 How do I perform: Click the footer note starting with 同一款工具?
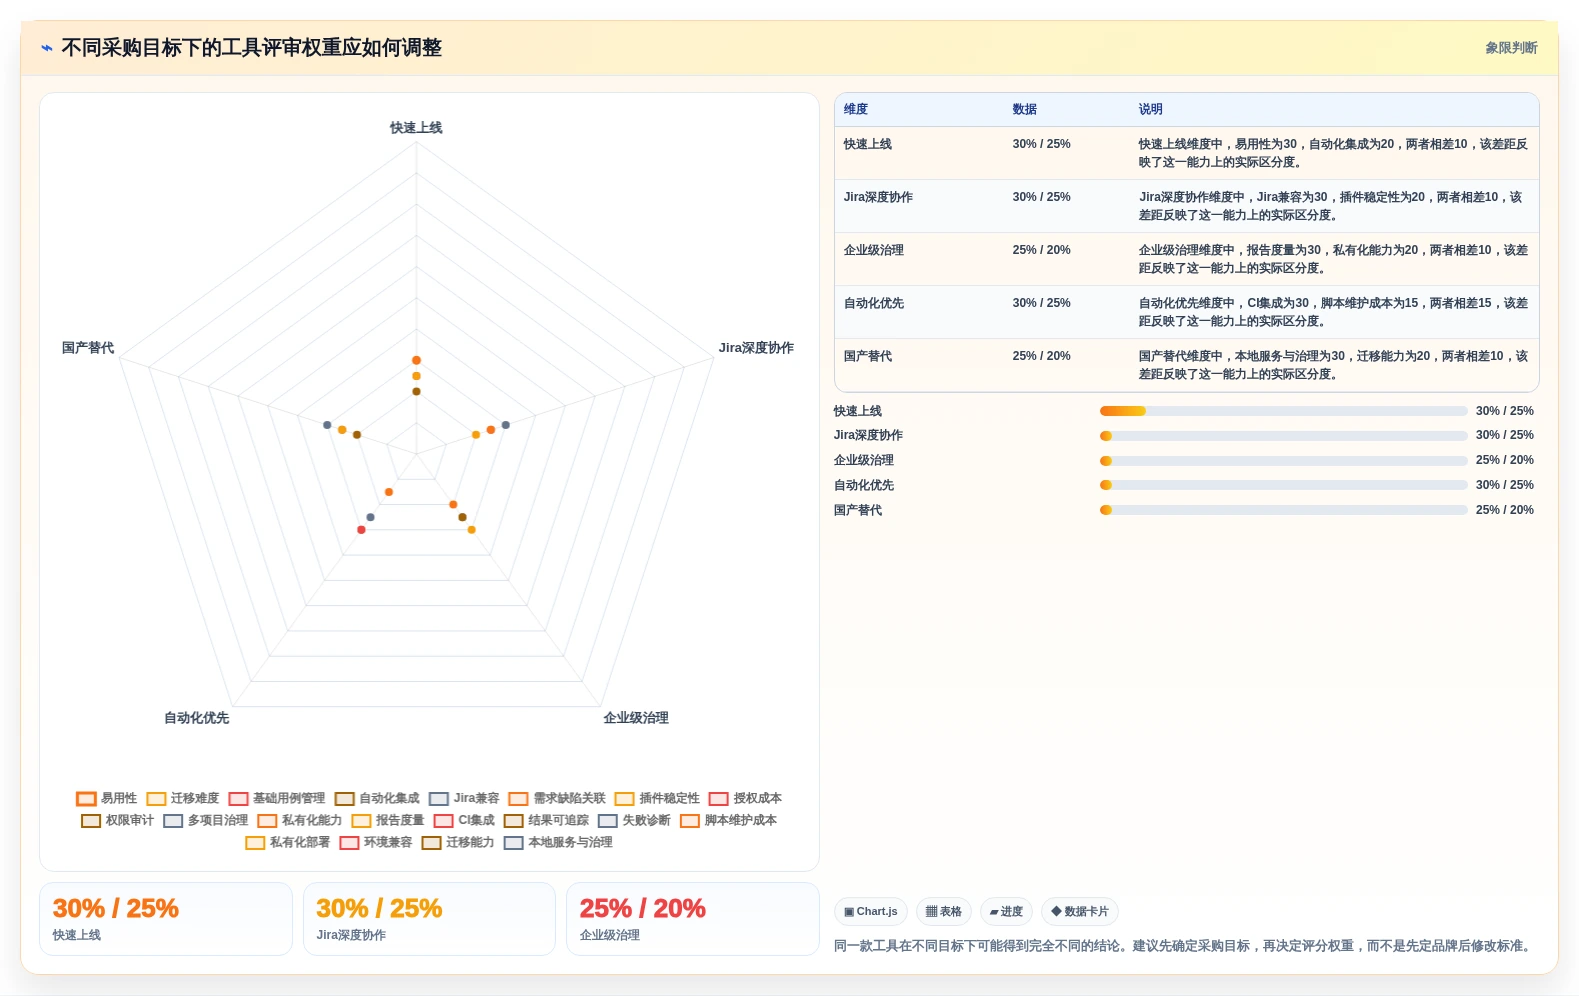[1185, 946]
